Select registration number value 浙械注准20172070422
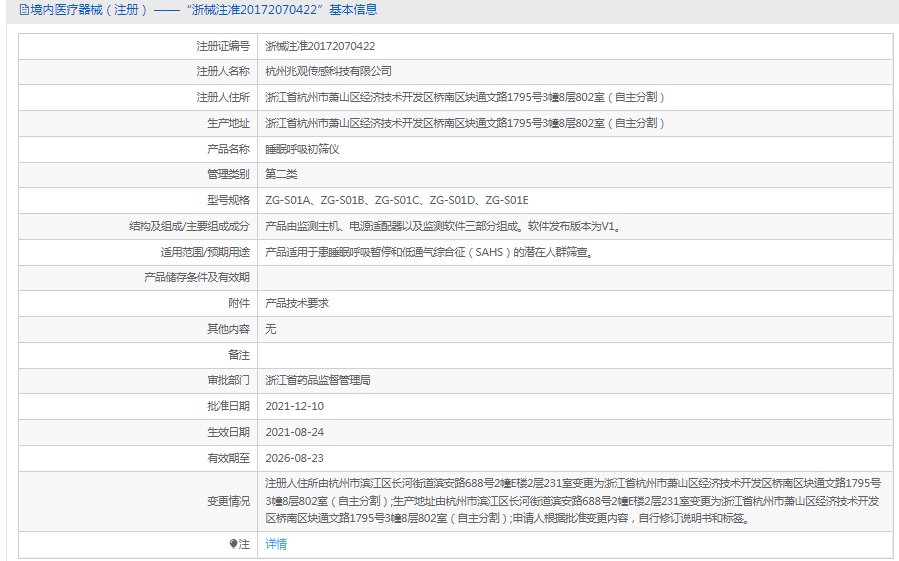Image resolution: width=899 pixels, height=561 pixels. tap(320, 46)
